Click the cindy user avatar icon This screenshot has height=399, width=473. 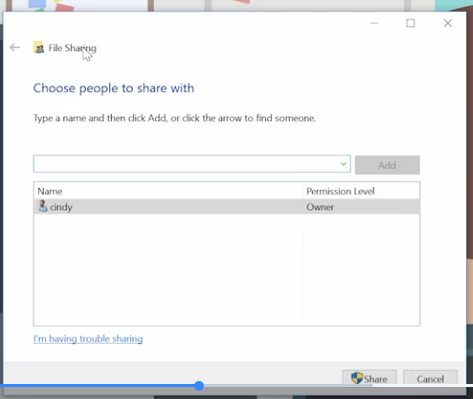(43, 206)
